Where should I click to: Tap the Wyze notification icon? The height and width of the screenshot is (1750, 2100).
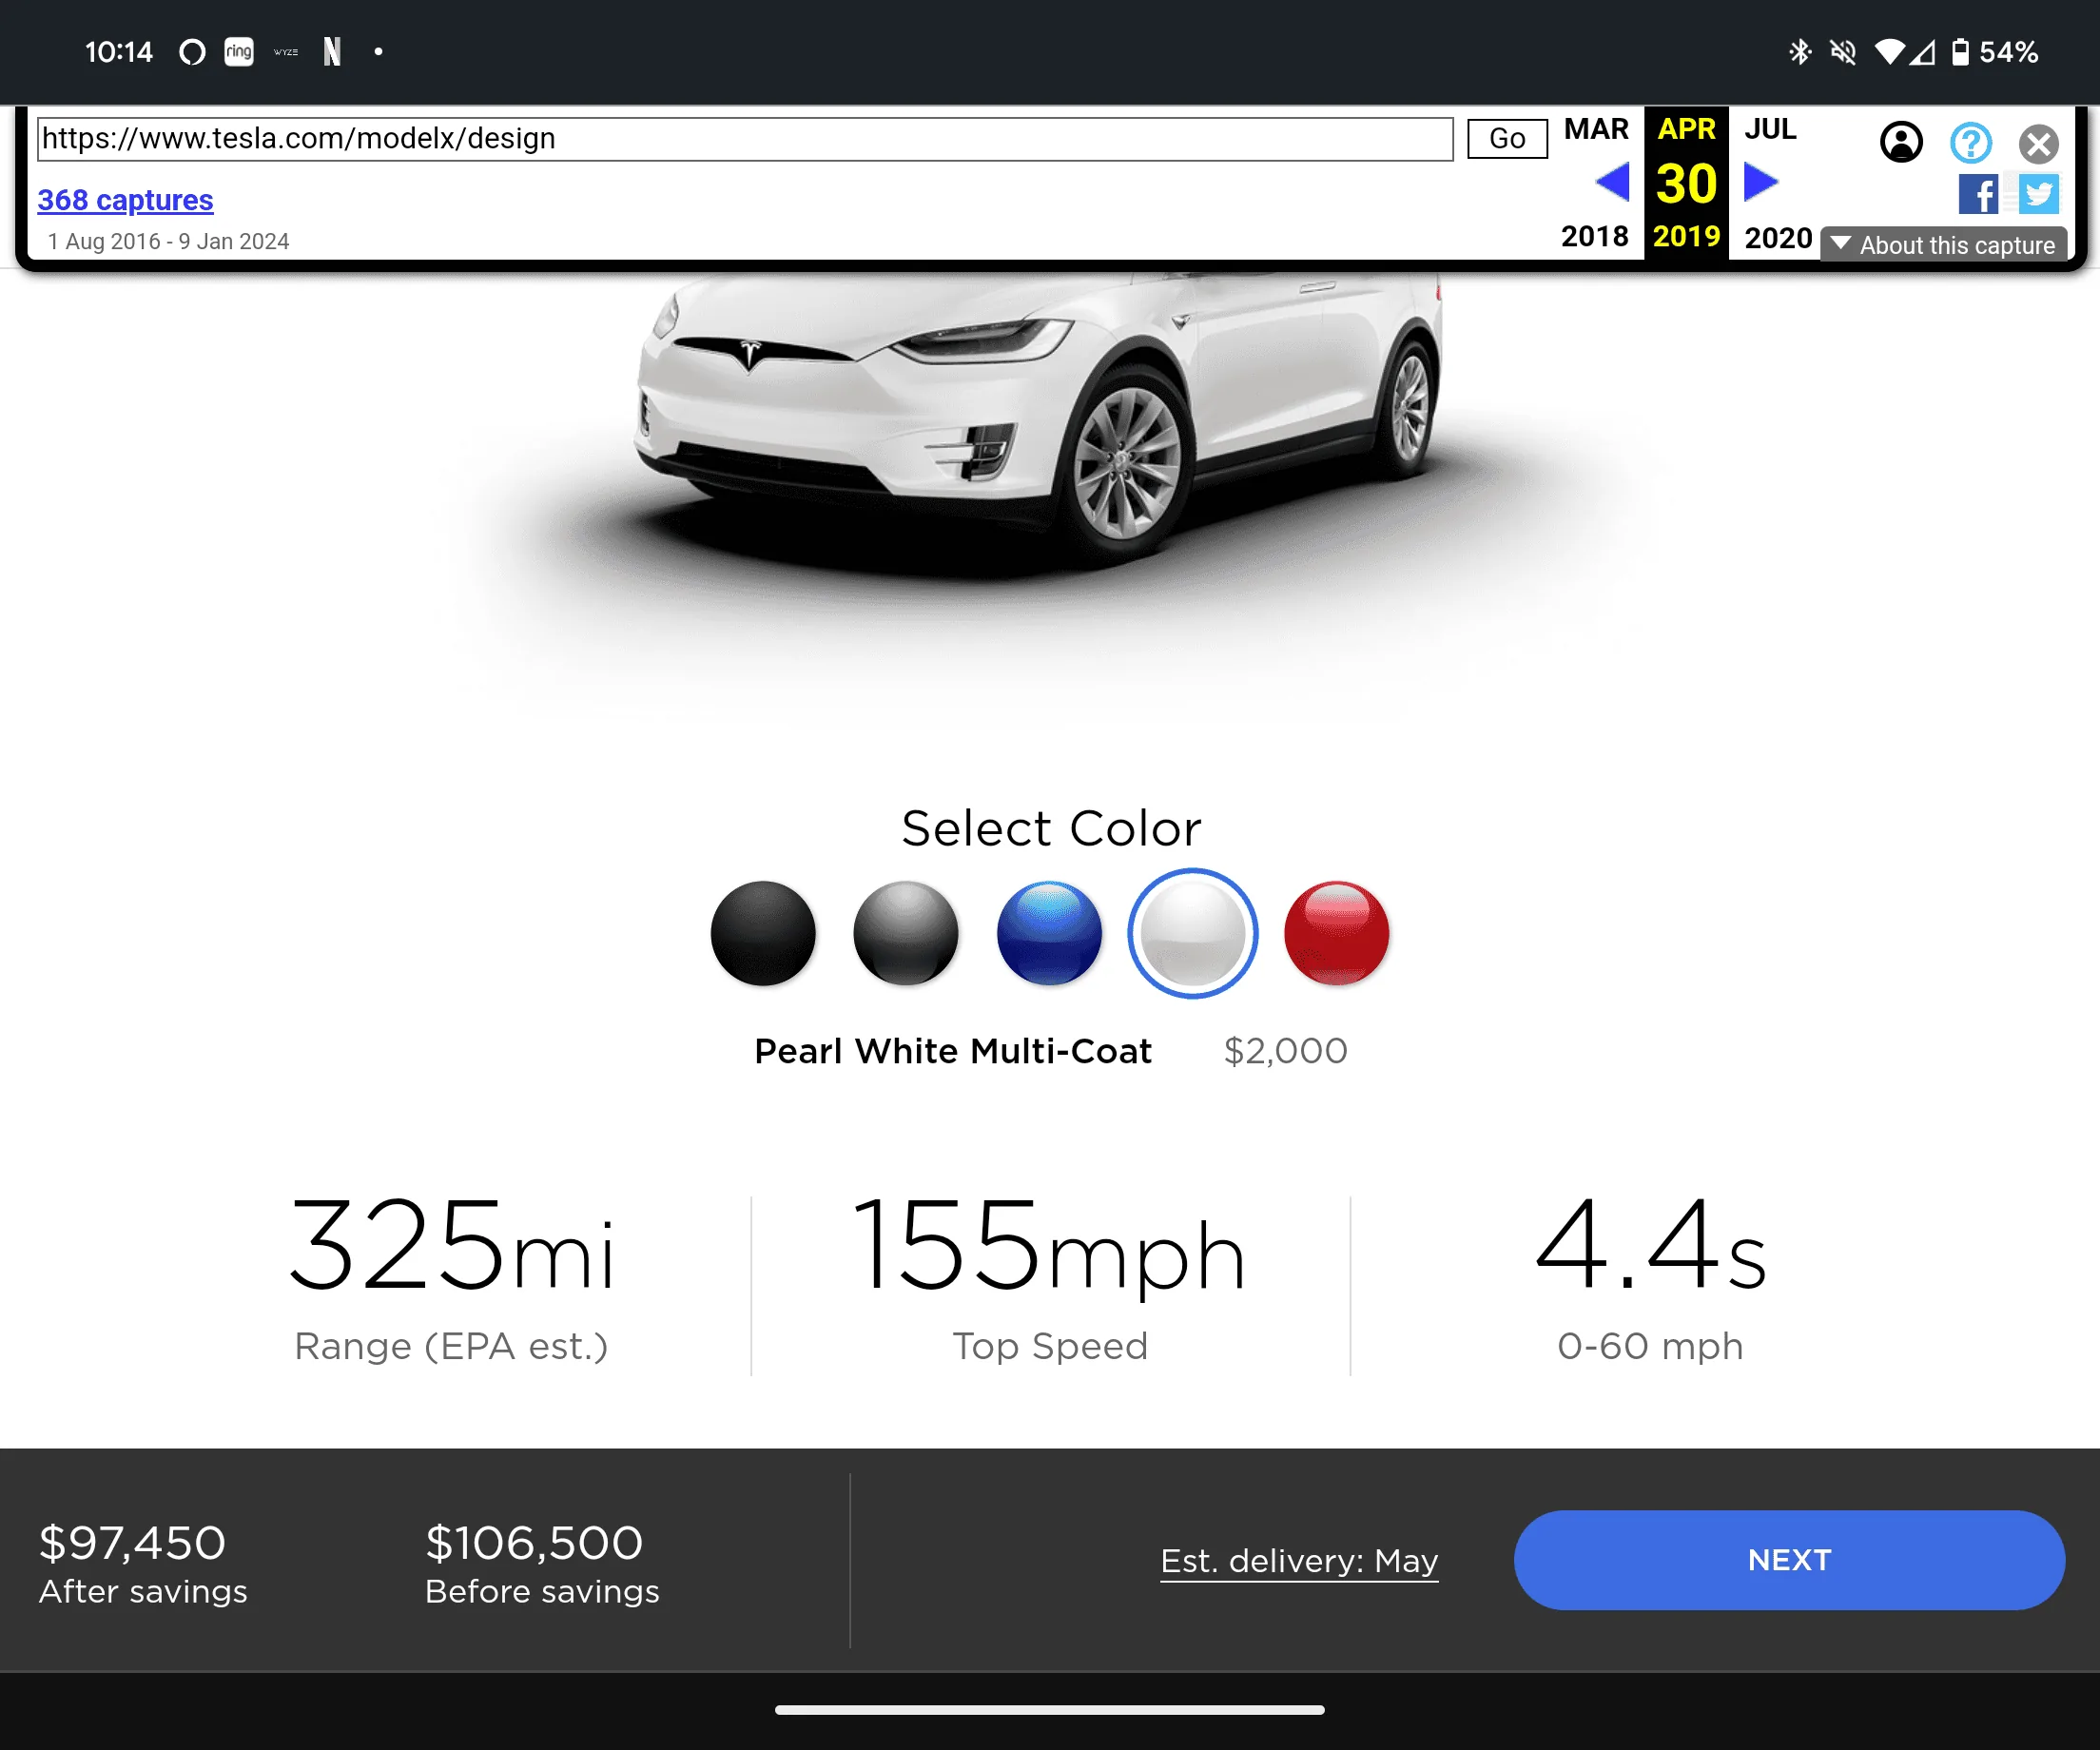(x=286, y=52)
